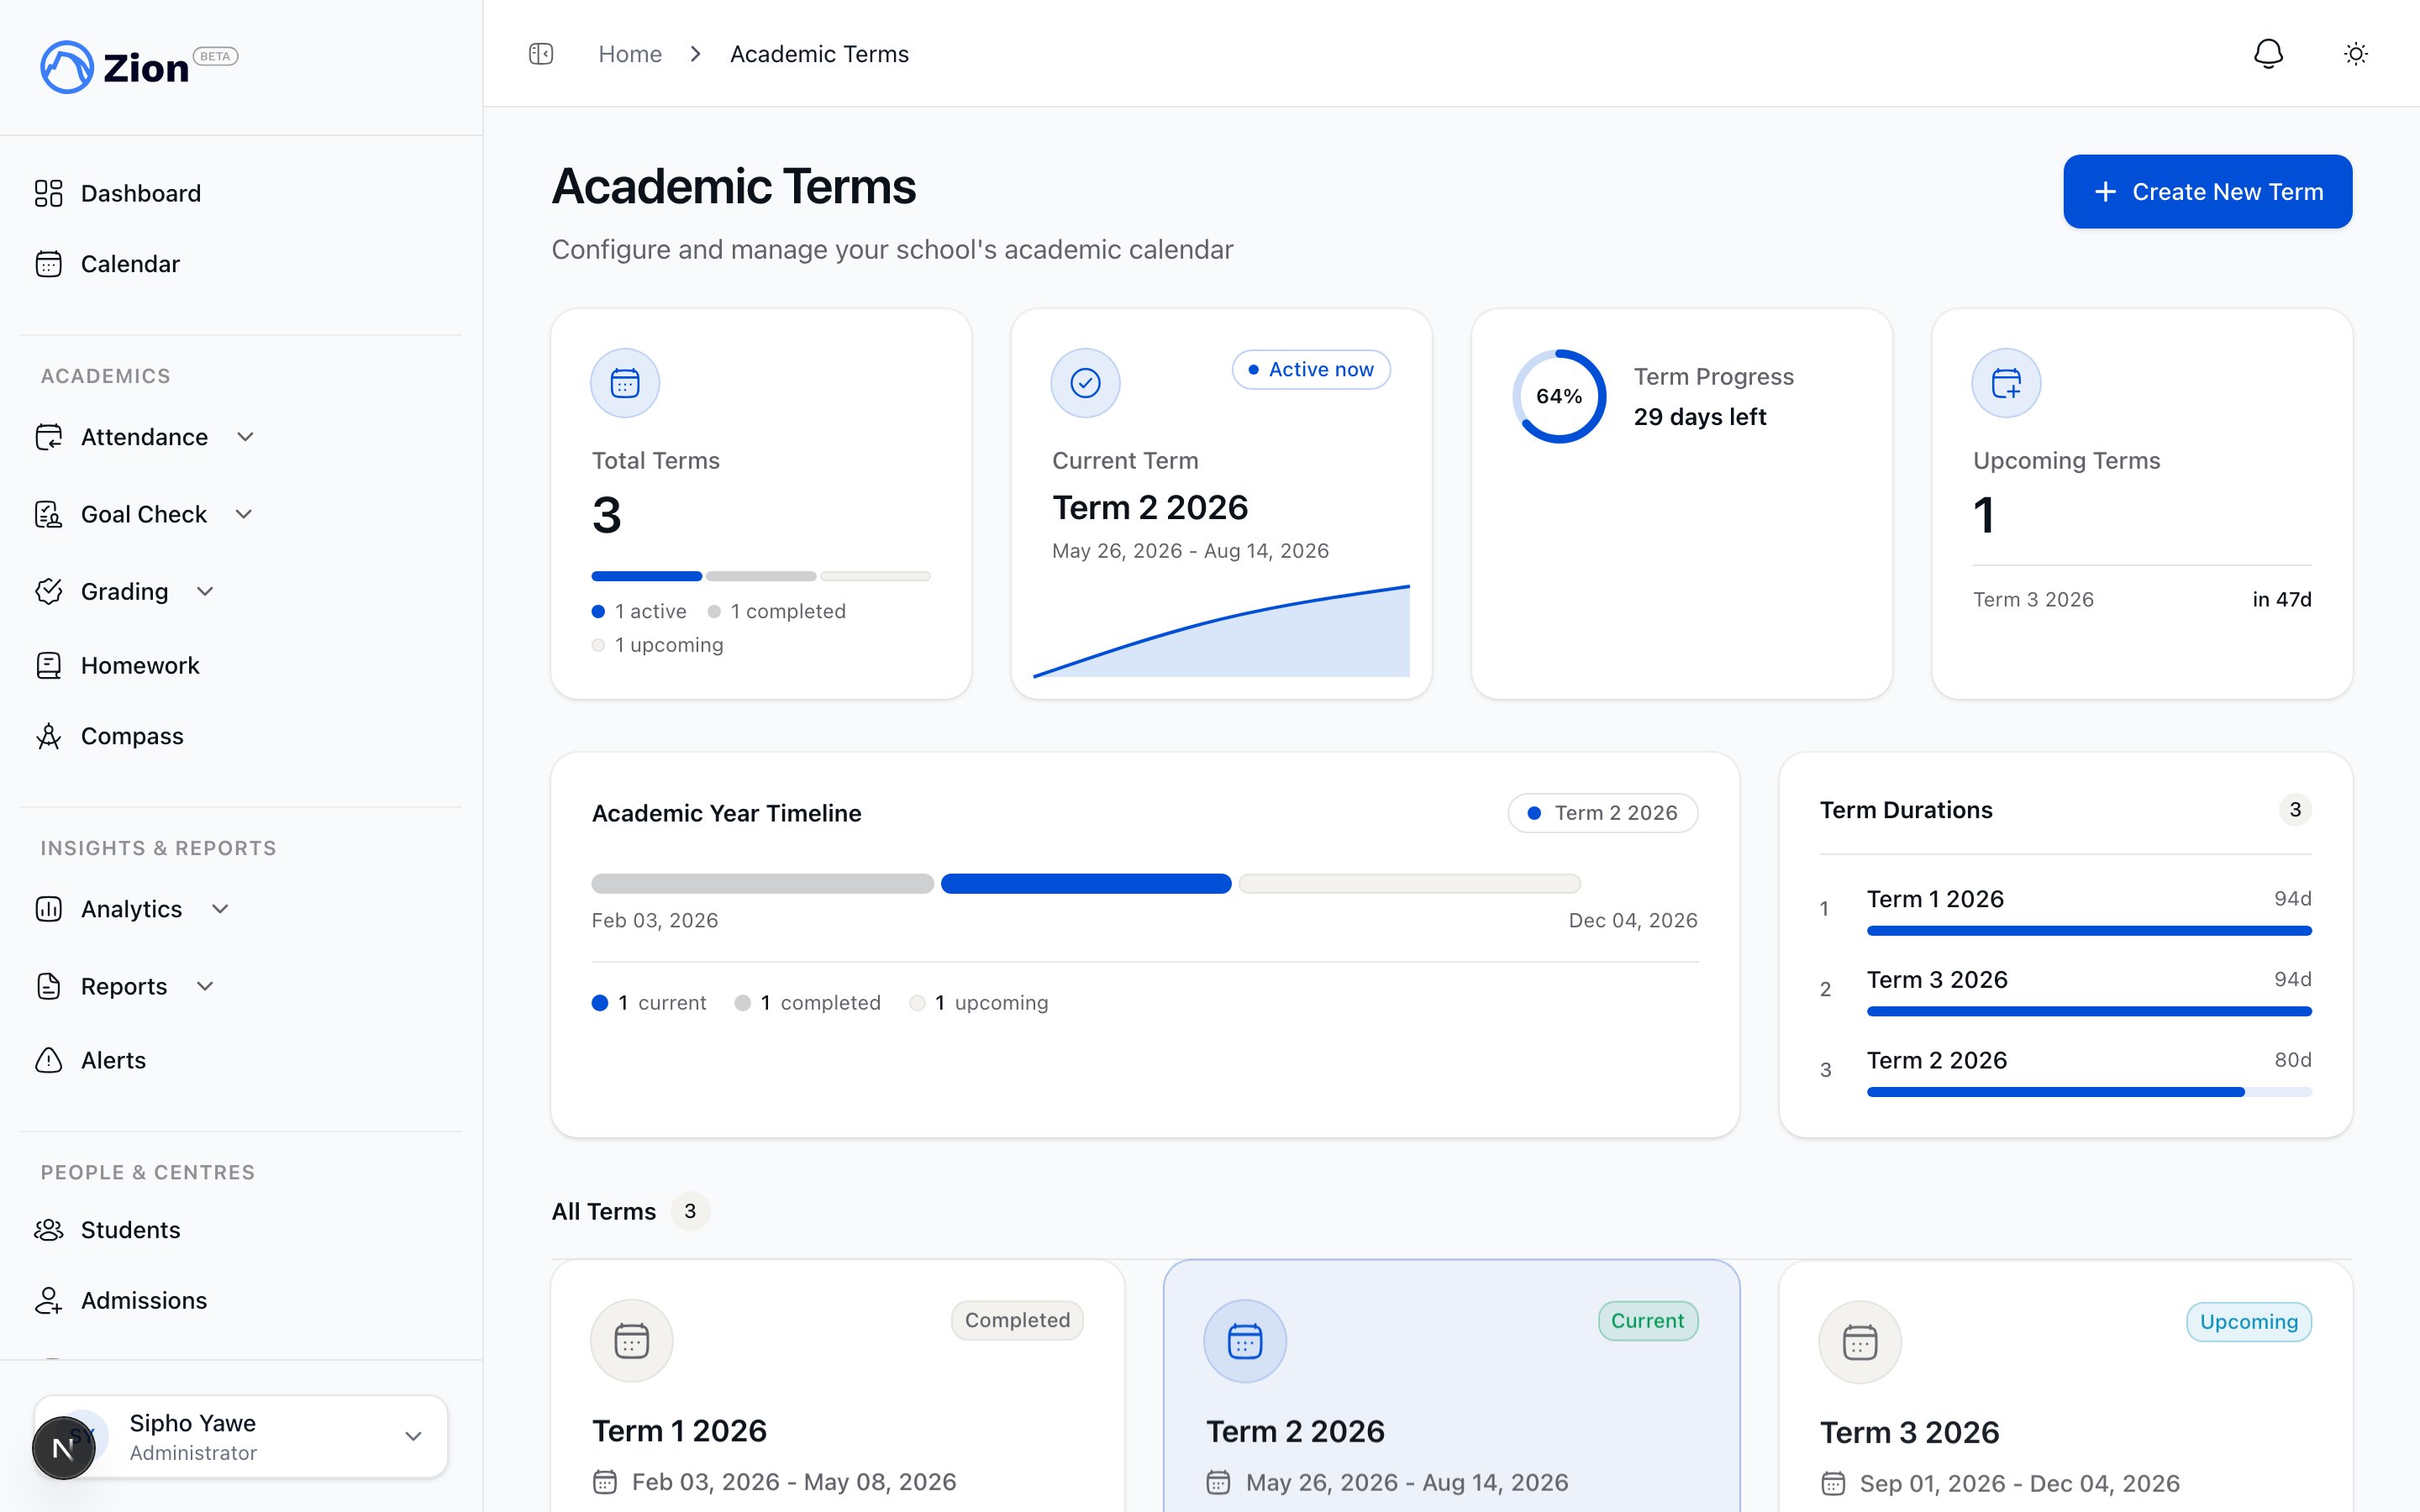Click the Term 2 2026 card calendar icon
This screenshot has width=2420, height=1512.
click(x=1245, y=1341)
